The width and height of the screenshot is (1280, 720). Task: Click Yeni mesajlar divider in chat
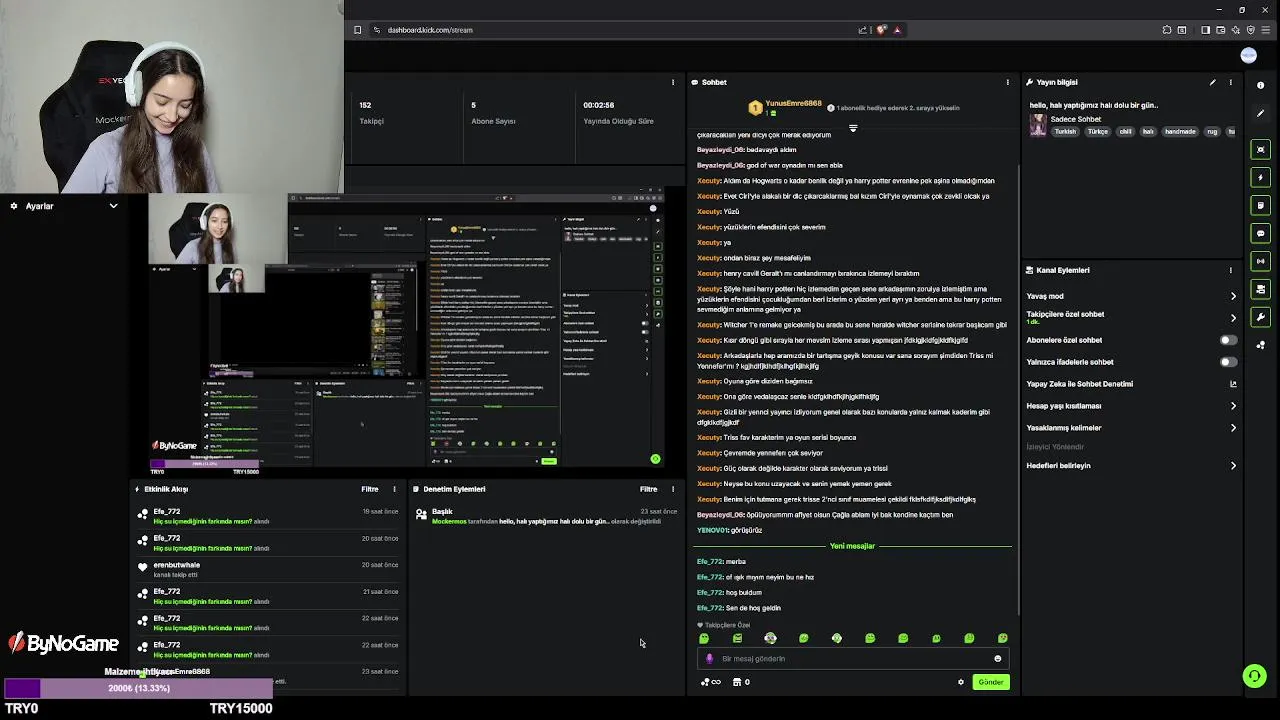[x=852, y=546]
